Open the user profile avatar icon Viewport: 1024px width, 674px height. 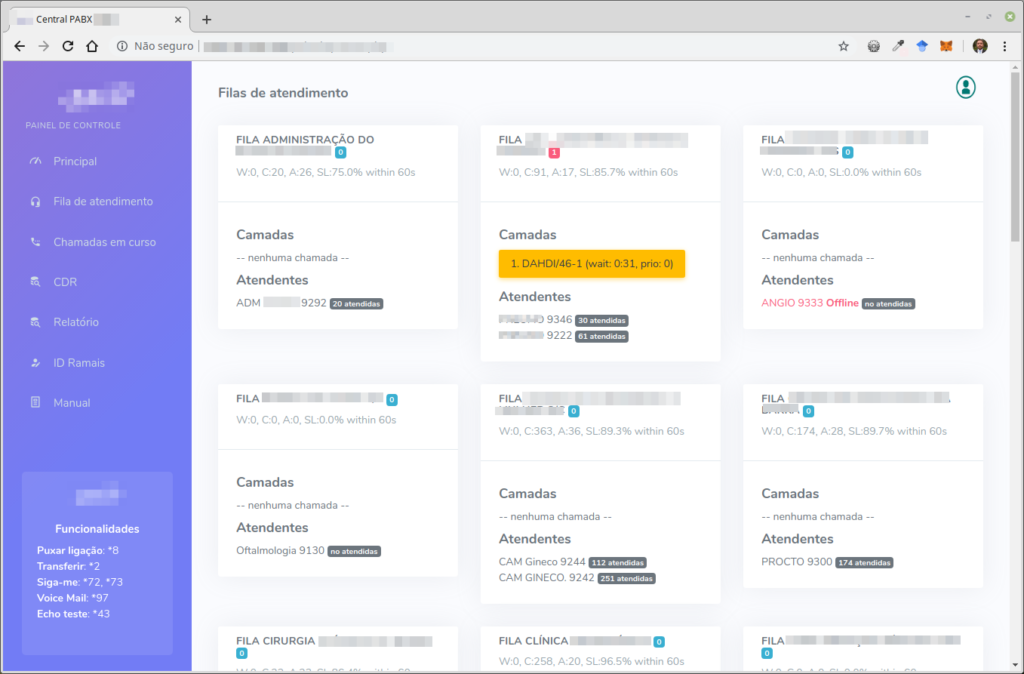tap(965, 87)
